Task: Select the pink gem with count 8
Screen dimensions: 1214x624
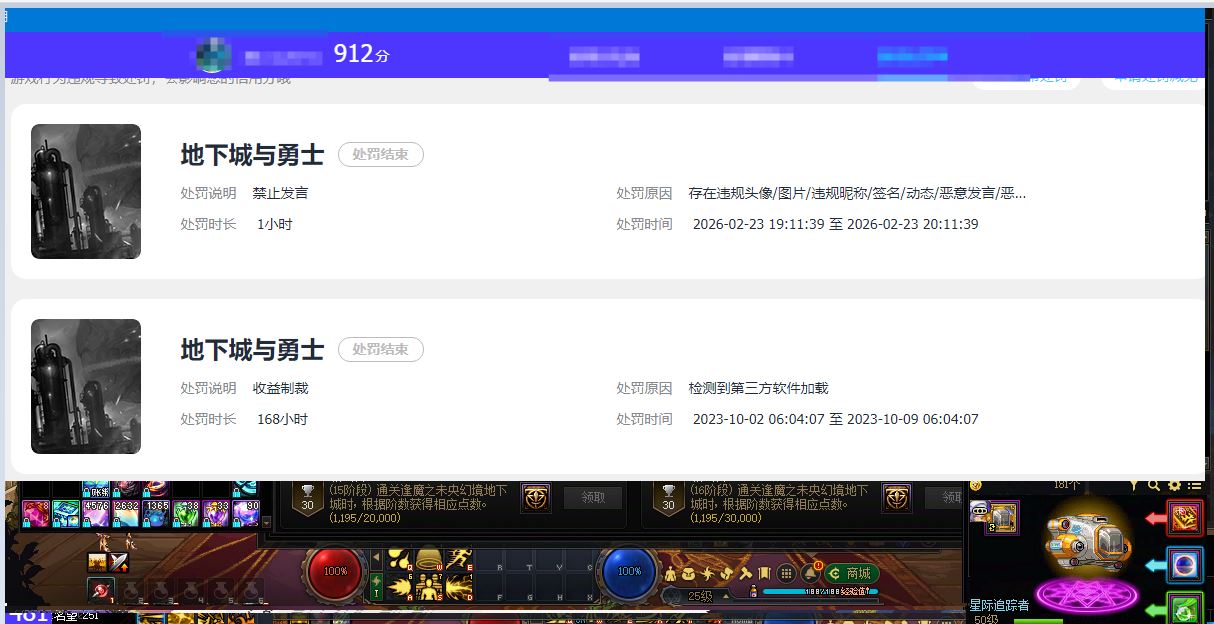Action: (36, 514)
